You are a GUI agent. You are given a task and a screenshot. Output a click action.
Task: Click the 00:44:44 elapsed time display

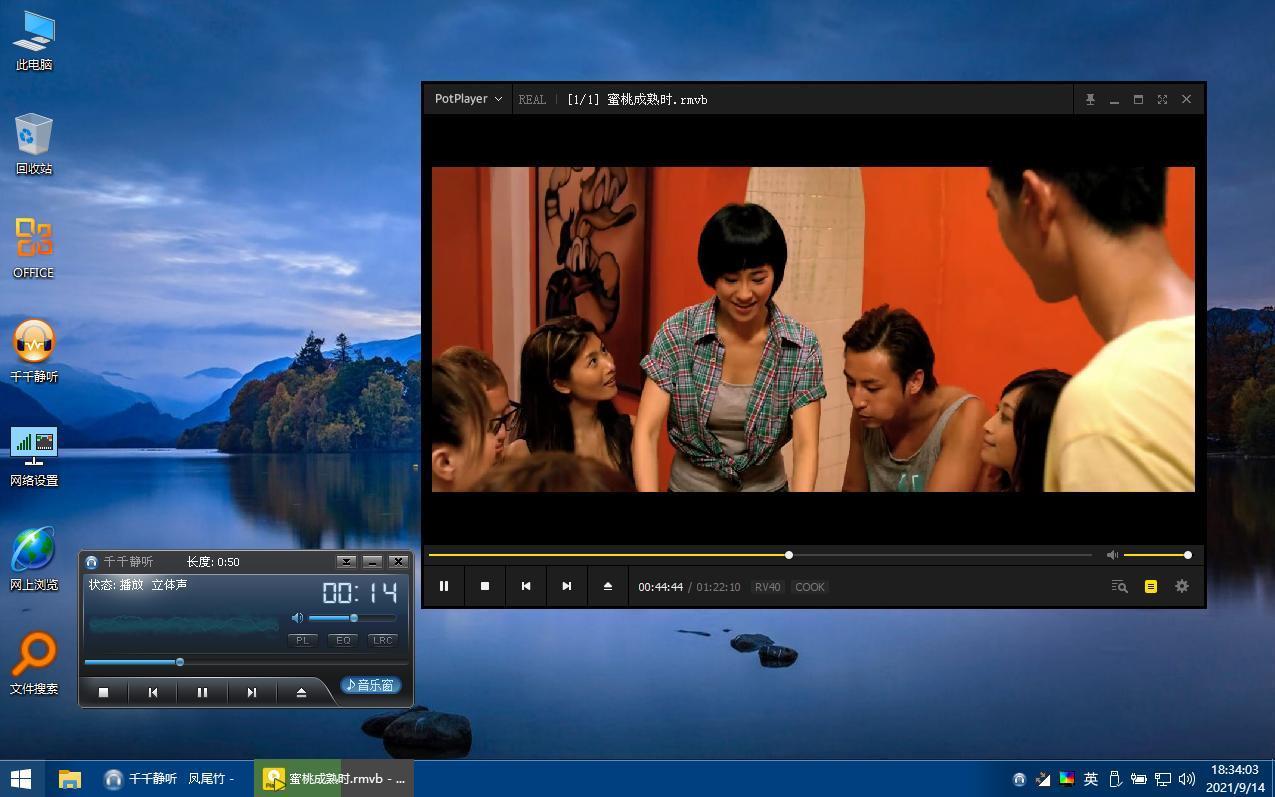(661, 587)
